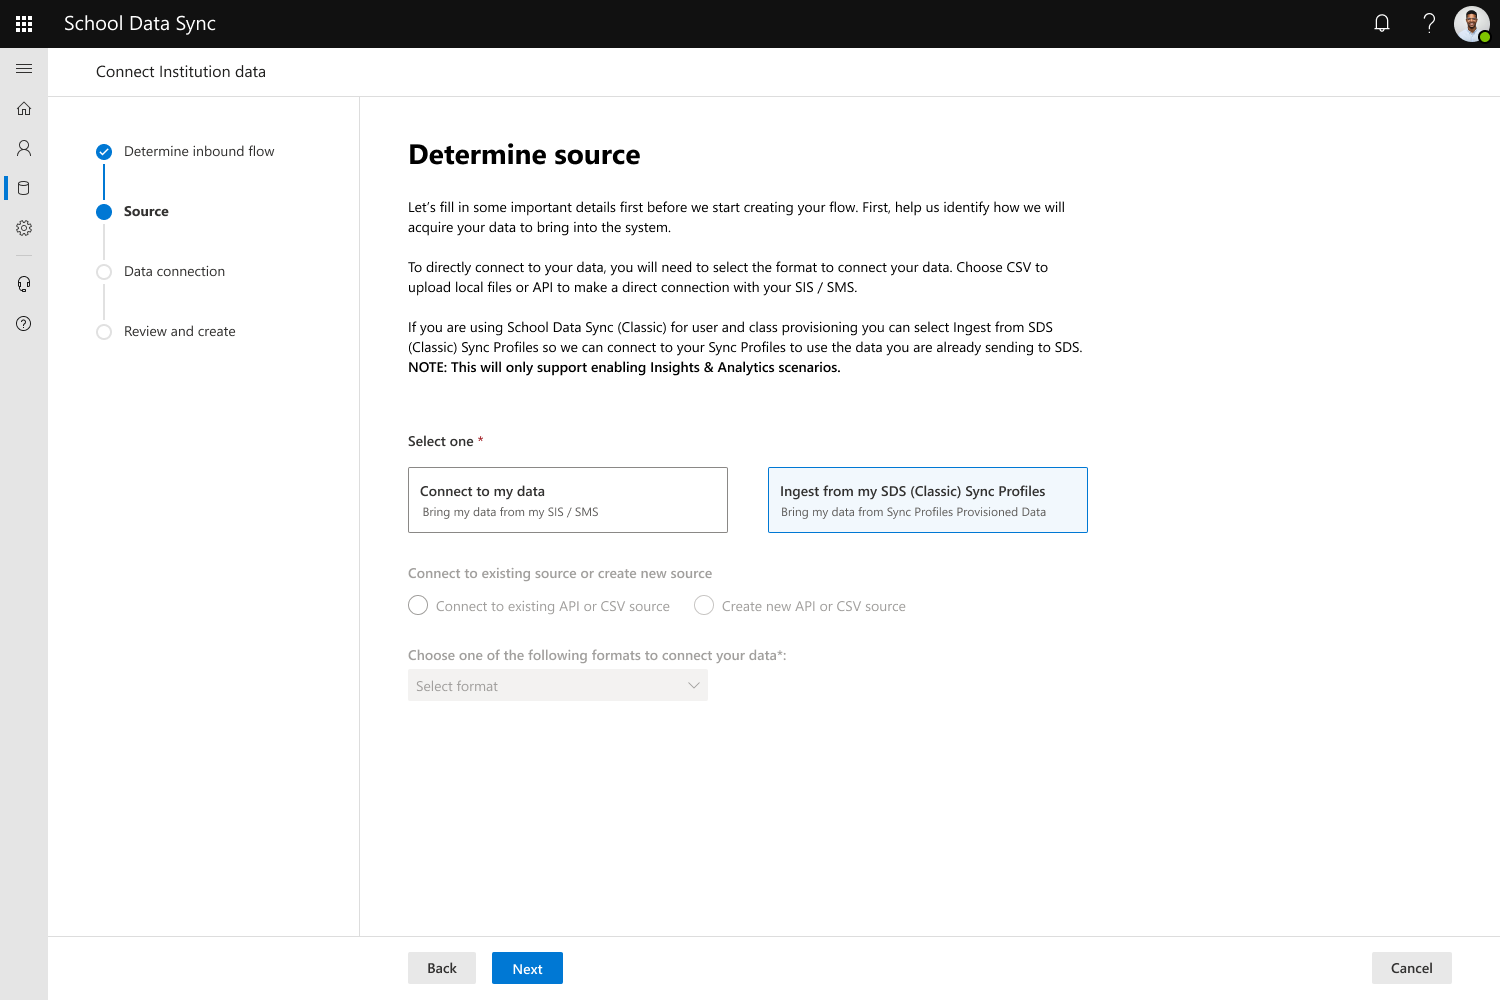Click the checkmark icon of the completed step
The height and width of the screenshot is (1000, 1500).
coord(104,152)
